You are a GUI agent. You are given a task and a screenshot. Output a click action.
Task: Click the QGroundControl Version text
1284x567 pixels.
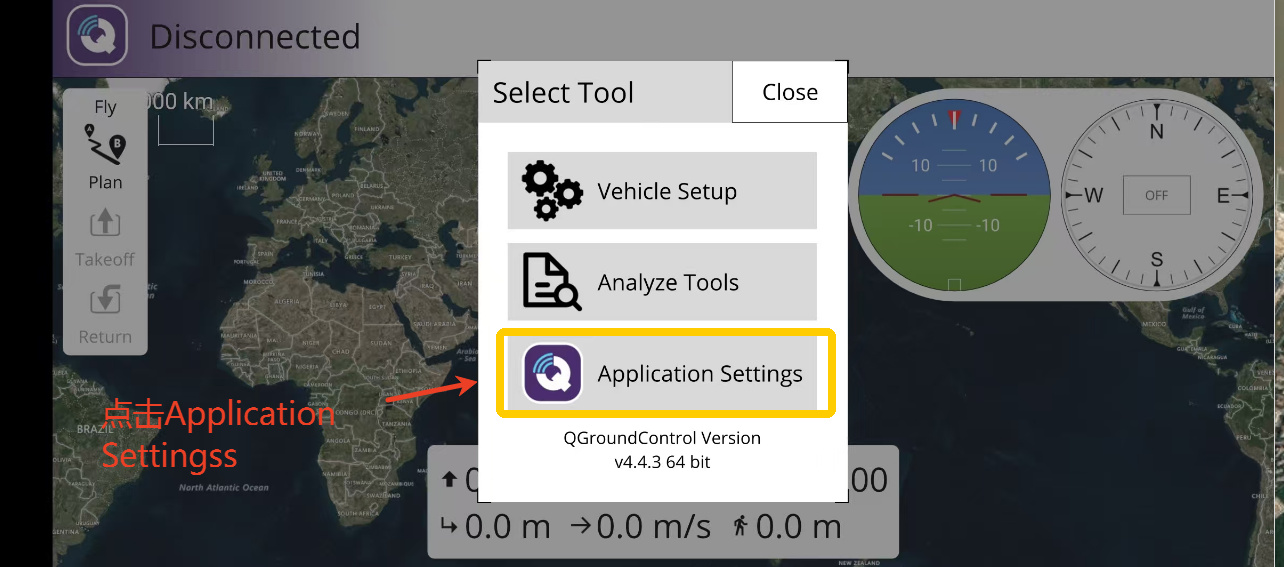point(662,438)
